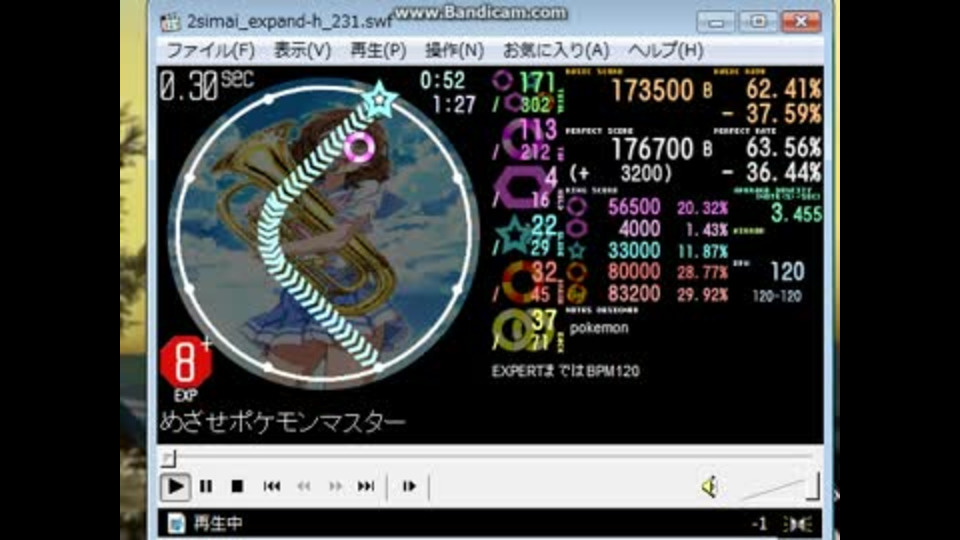Click the fast-forward button
The image size is (960, 540).
(x=335, y=487)
